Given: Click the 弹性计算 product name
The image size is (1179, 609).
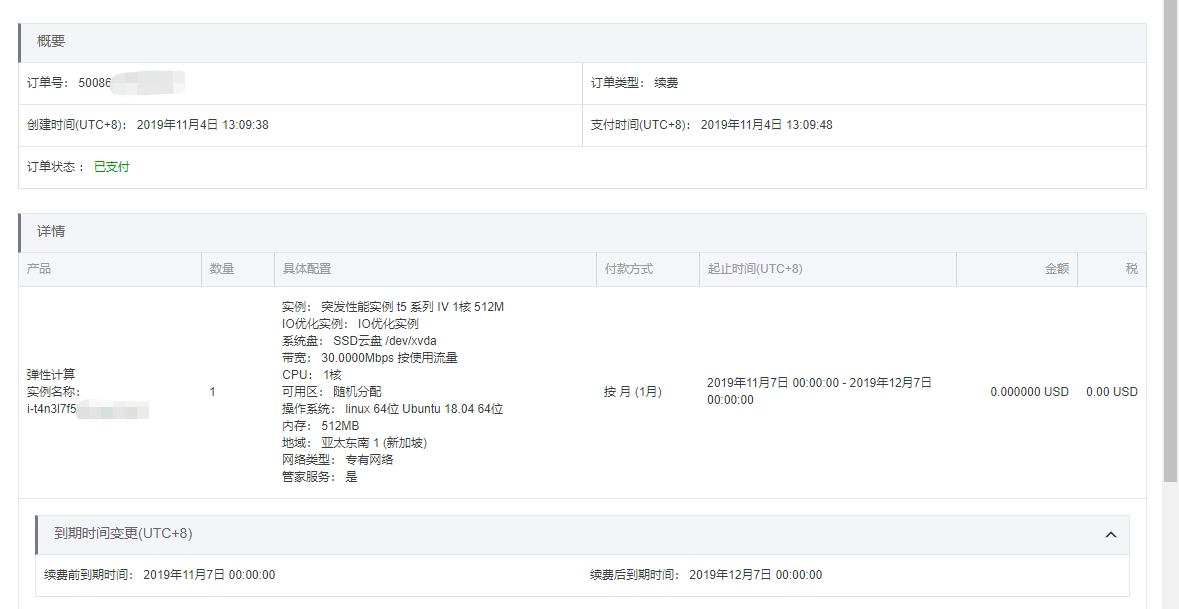Looking at the screenshot, I should tap(51, 374).
